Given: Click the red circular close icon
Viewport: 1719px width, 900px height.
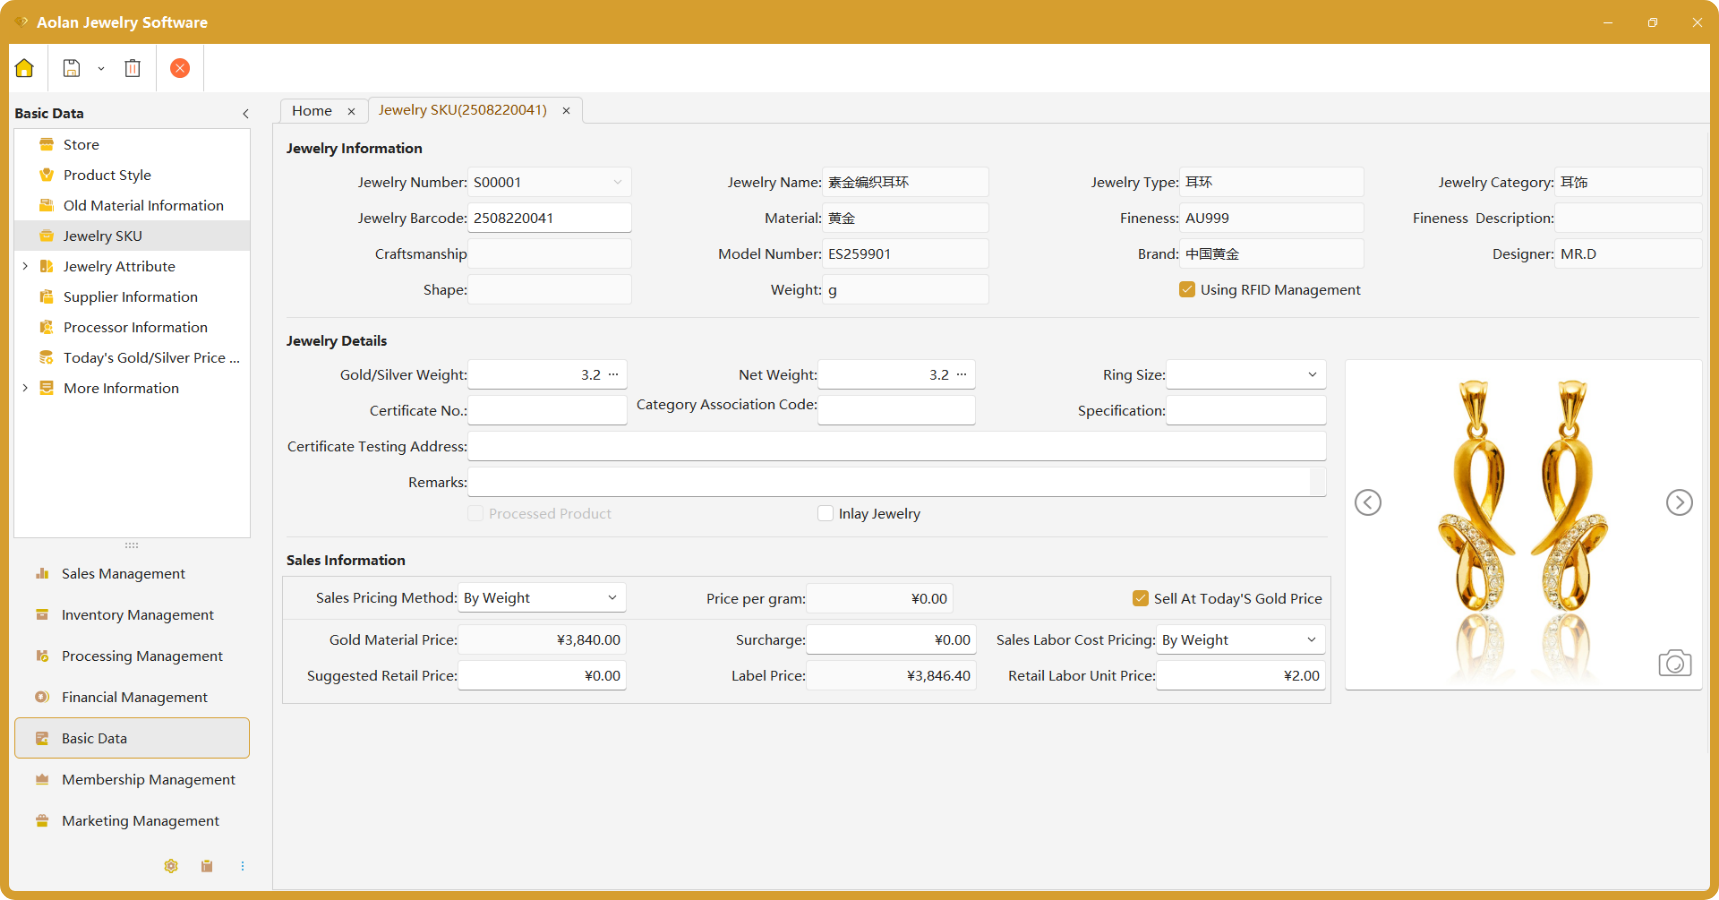Looking at the screenshot, I should click(180, 68).
